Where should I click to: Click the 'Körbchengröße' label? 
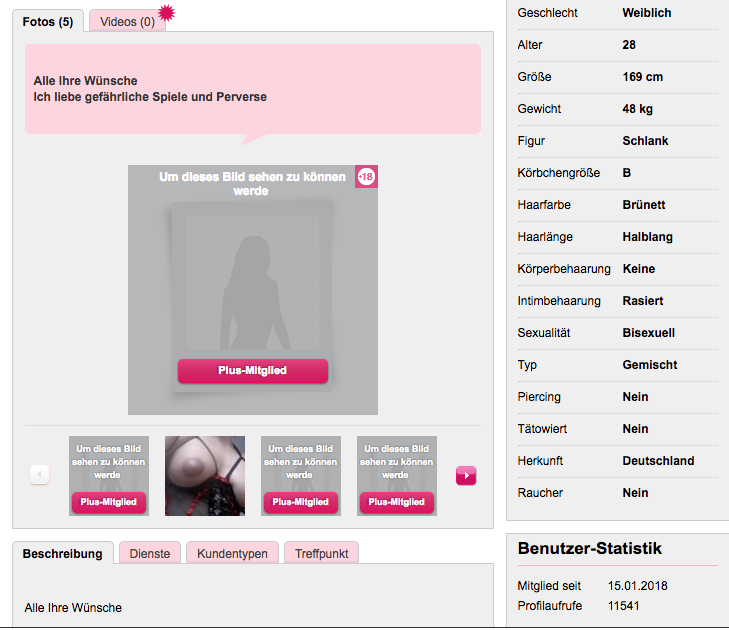click(559, 173)
